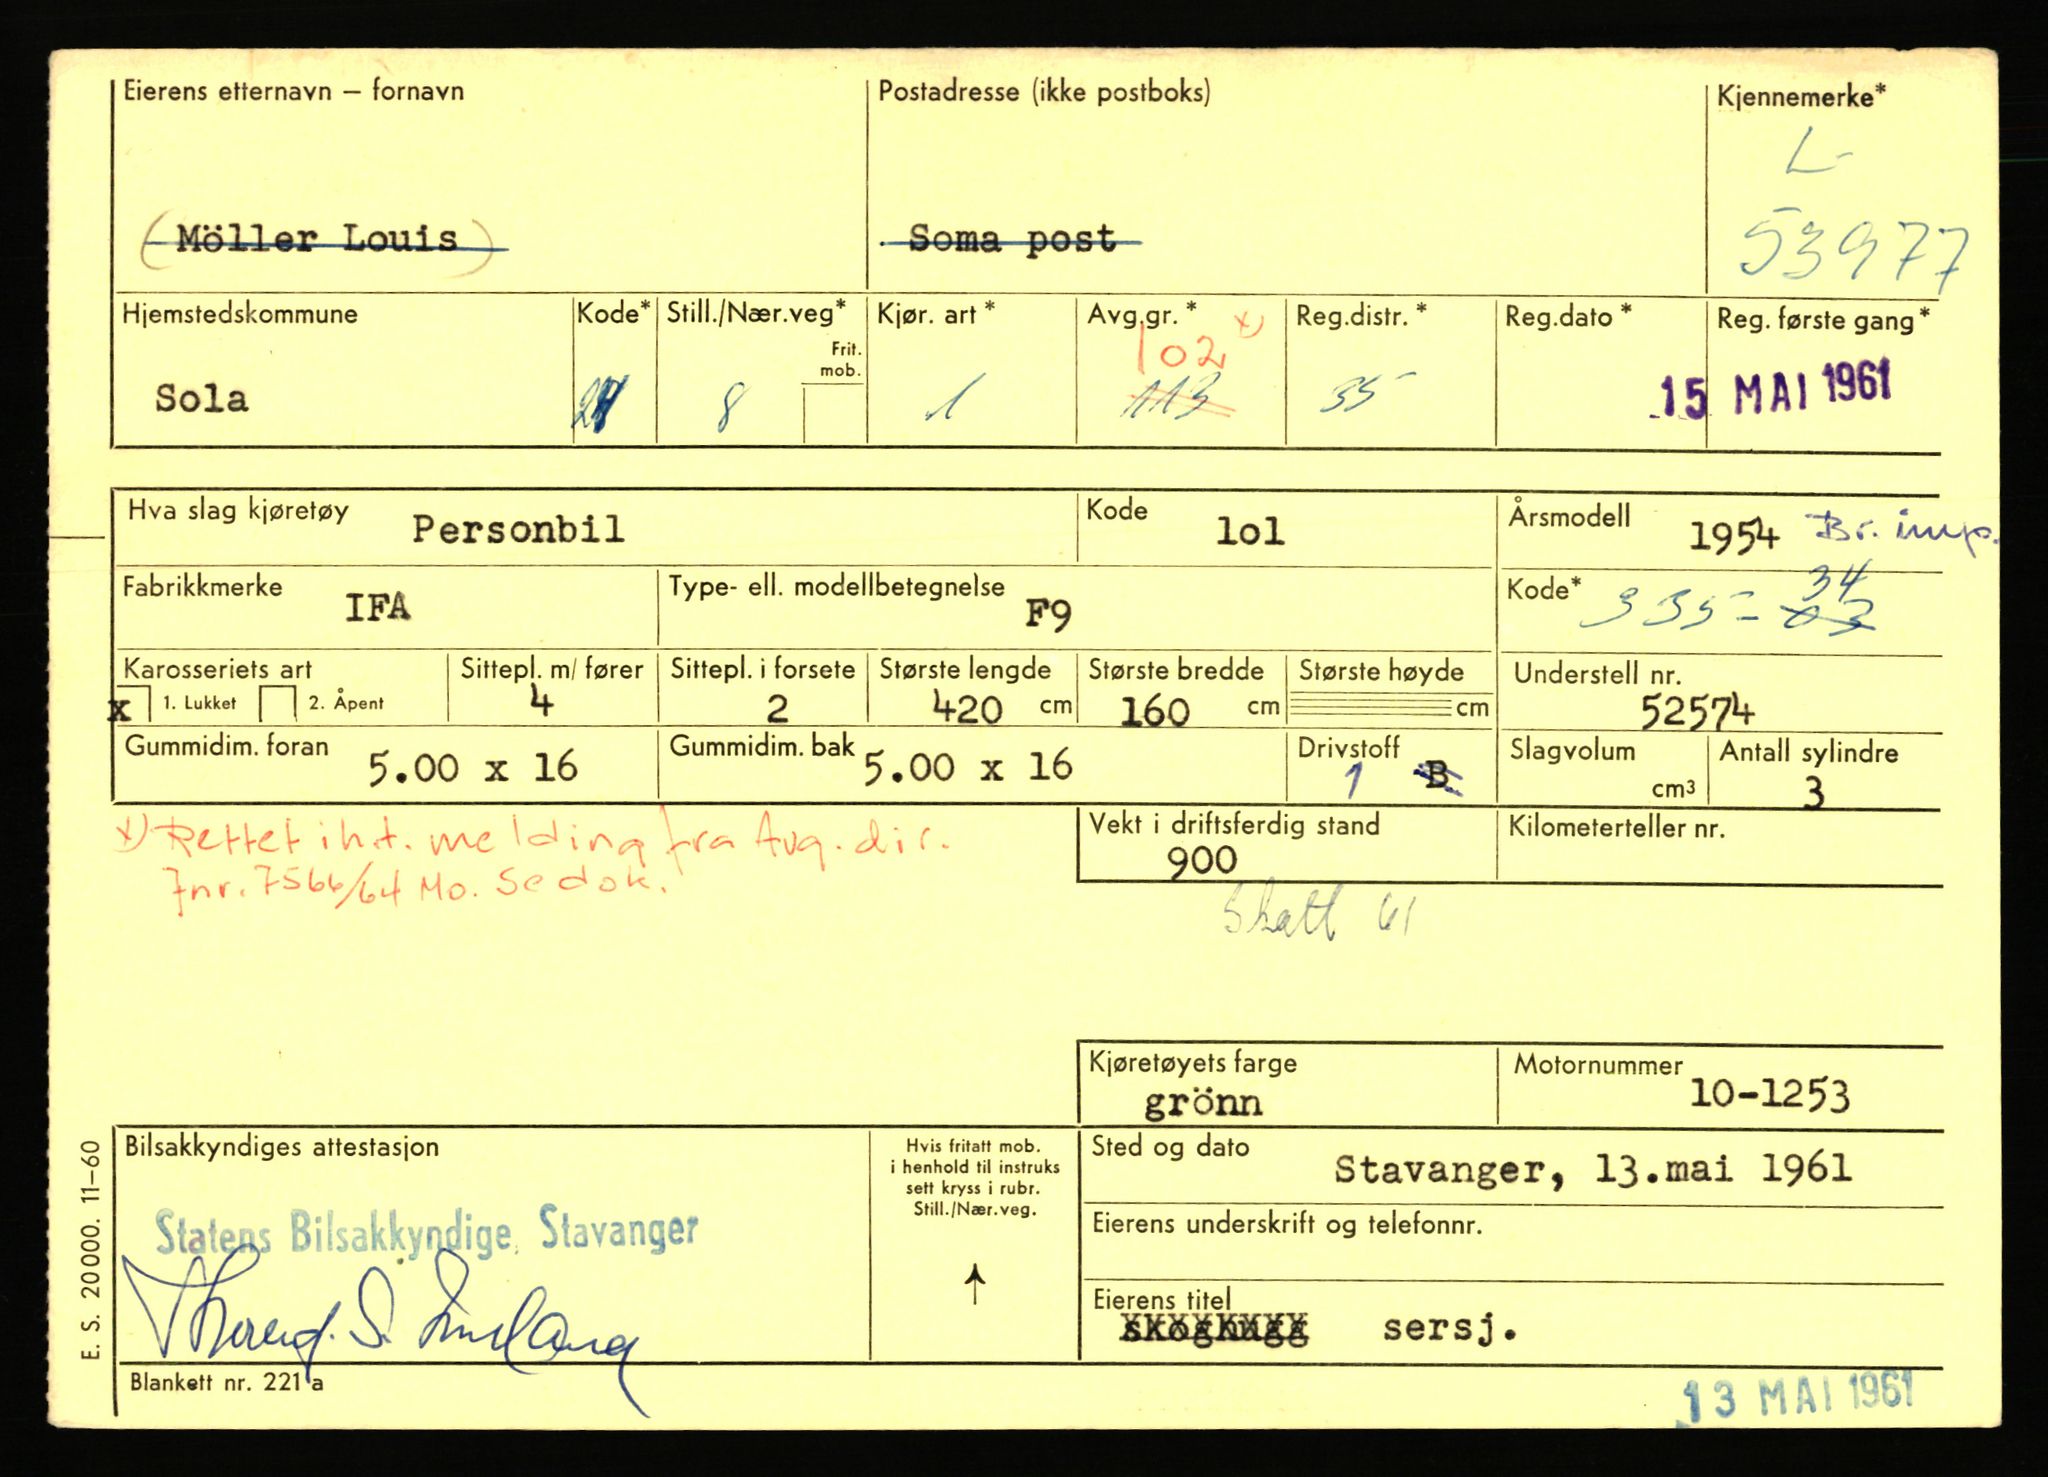Select the vehicle type 'Personbil'

click(x=518, y=529)
